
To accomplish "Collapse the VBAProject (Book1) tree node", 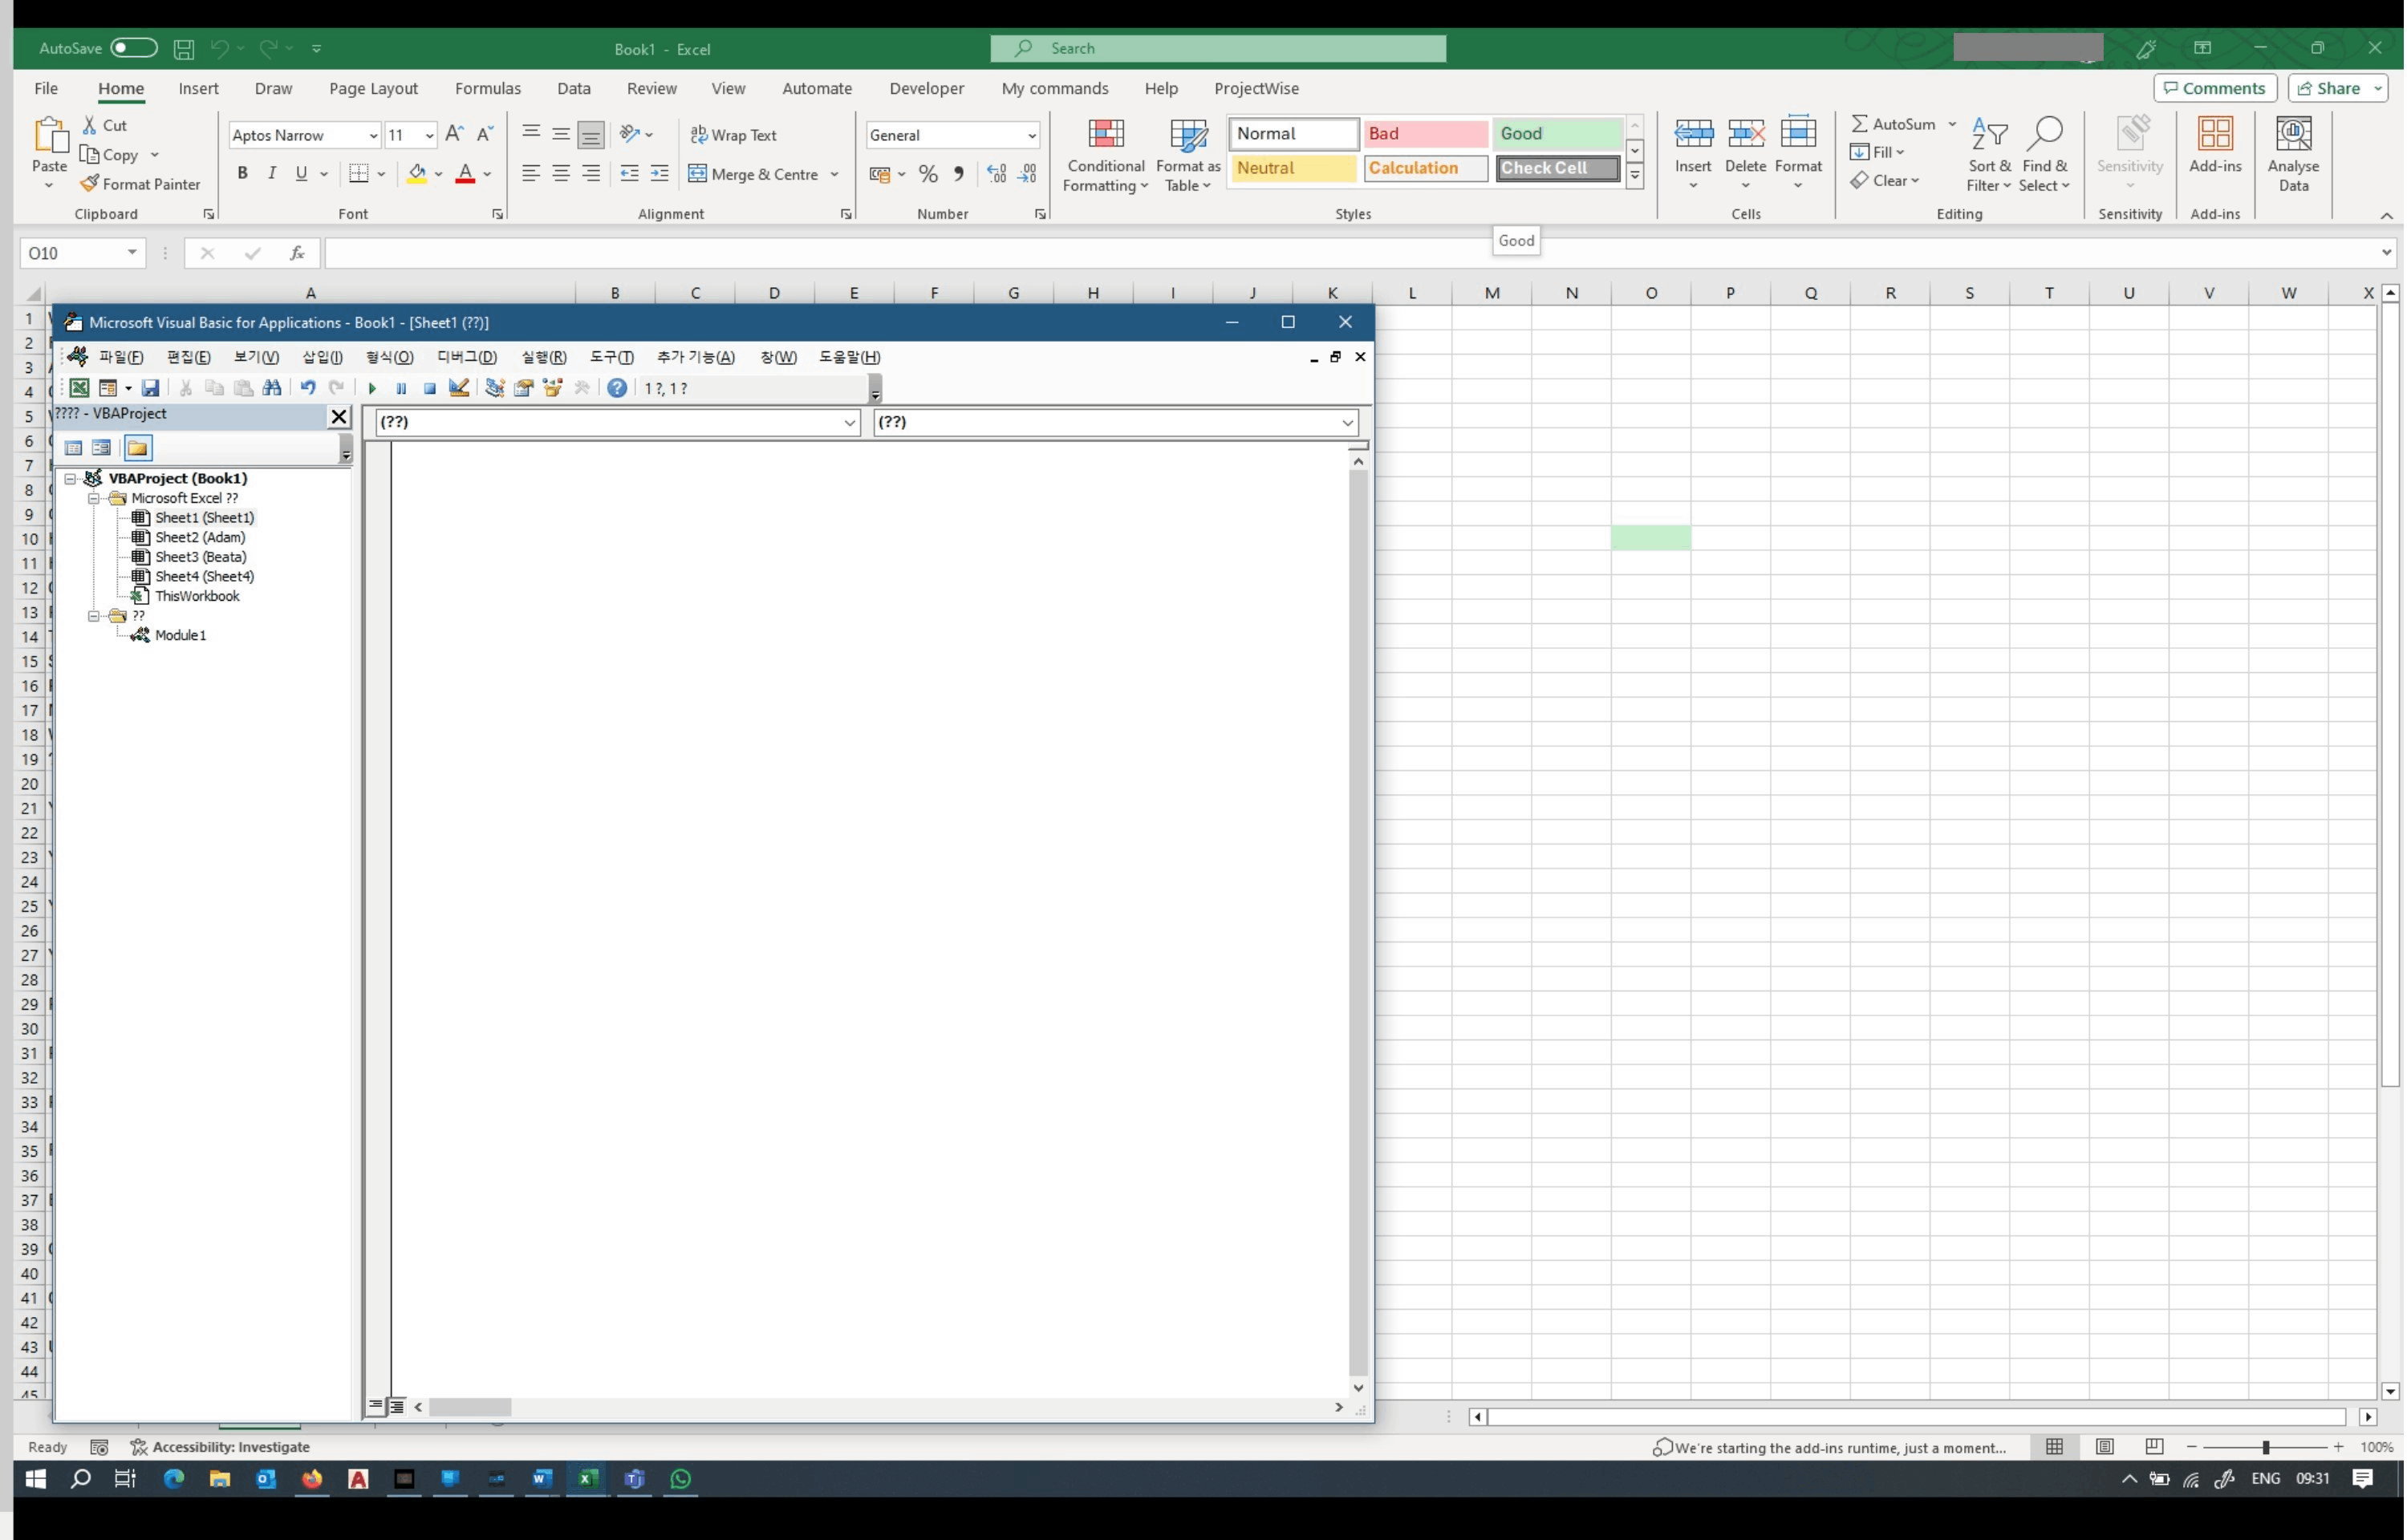I will (x=71, y=479).
